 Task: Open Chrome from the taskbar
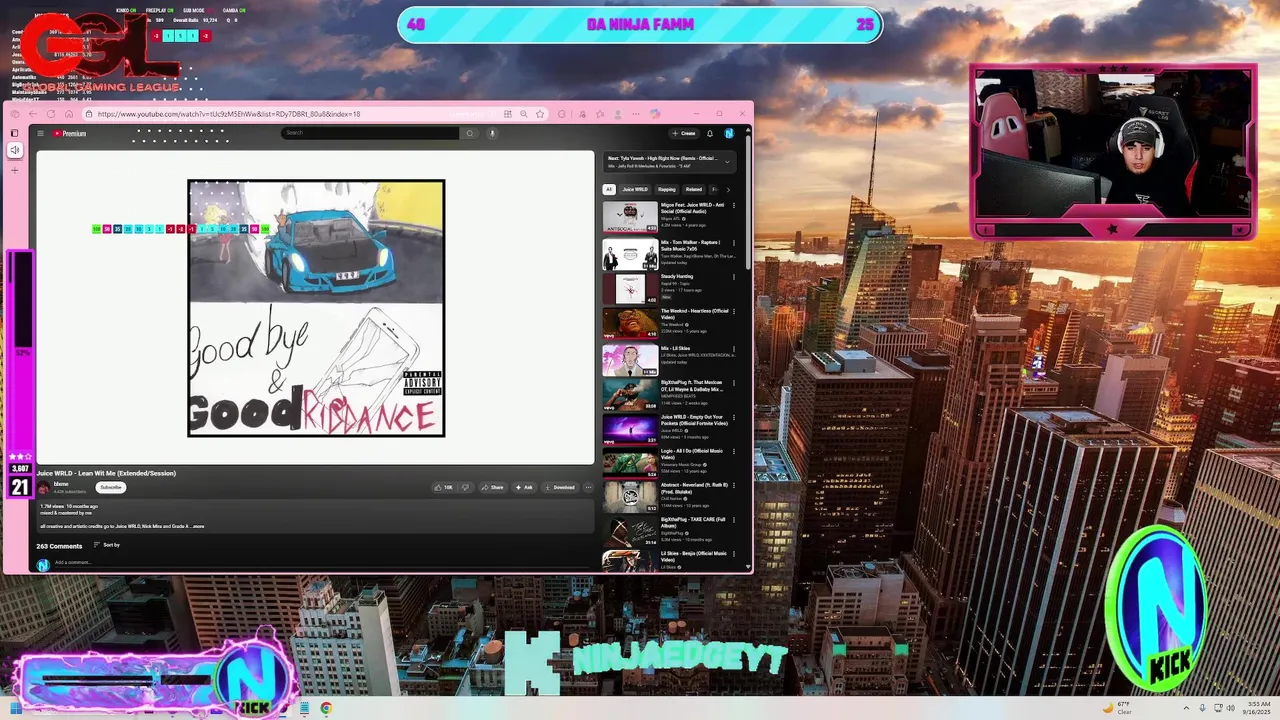tap(326, 708)
